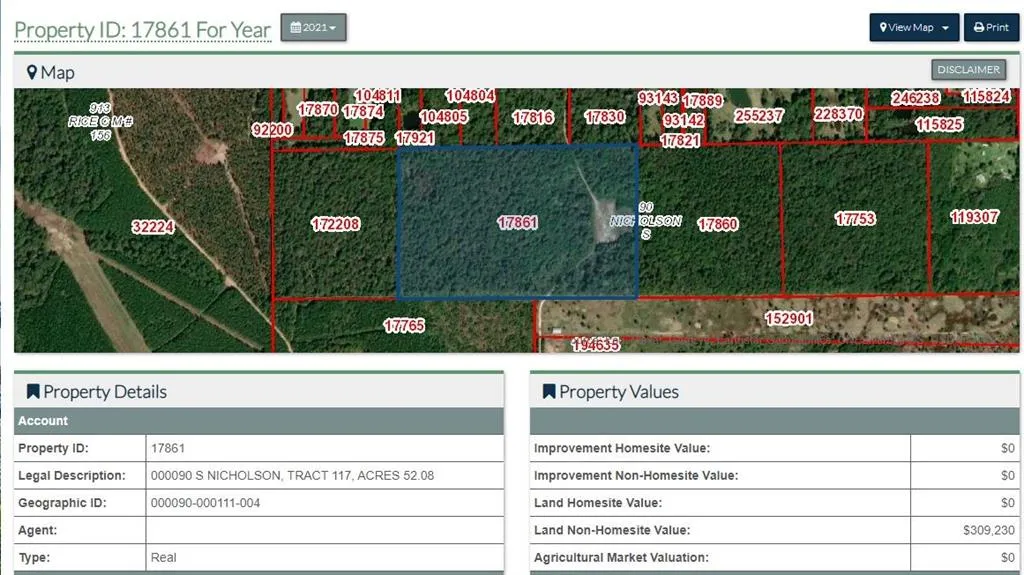This screenshot has width=1024, height=575.
Task: Expand the View Map dropdown menu
Action: tap(914, 28)
